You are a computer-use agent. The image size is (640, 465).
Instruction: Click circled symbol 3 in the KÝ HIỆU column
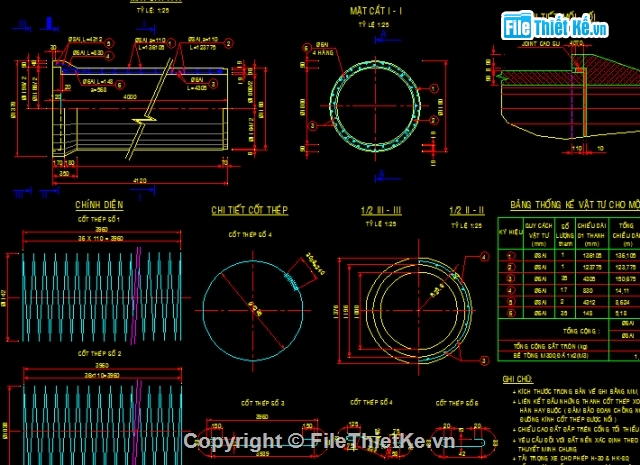510,279
